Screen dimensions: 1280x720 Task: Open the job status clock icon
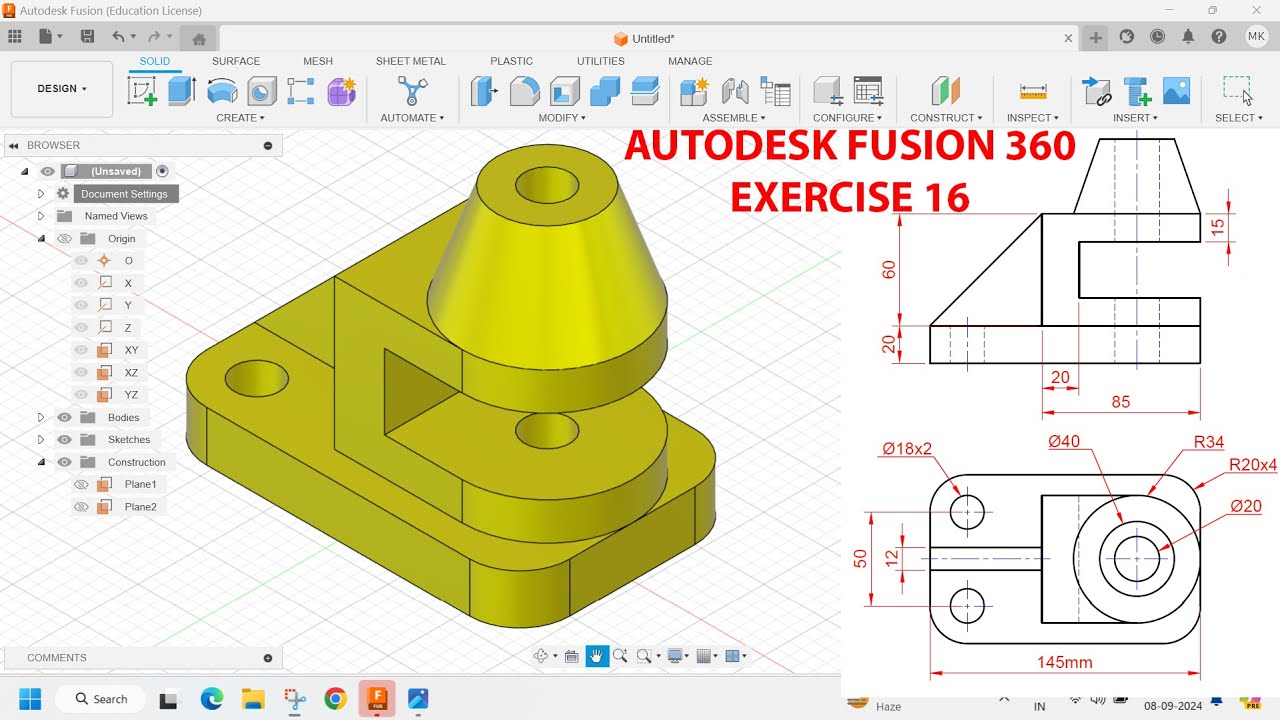(1158, 37)
